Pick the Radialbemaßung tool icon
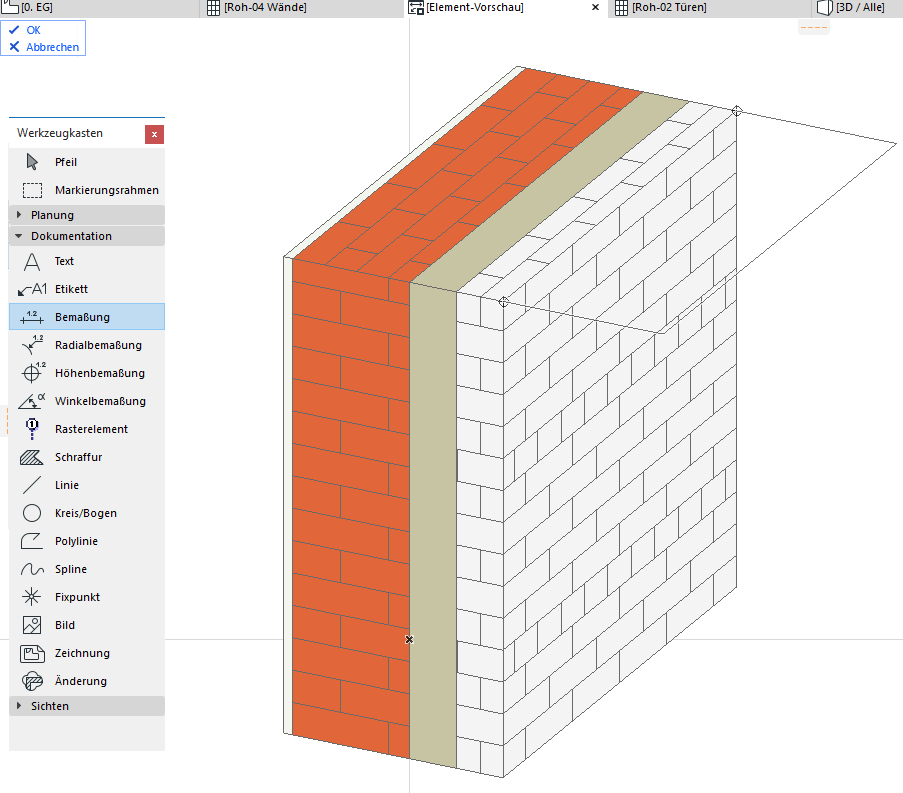 tap(32, 345)
